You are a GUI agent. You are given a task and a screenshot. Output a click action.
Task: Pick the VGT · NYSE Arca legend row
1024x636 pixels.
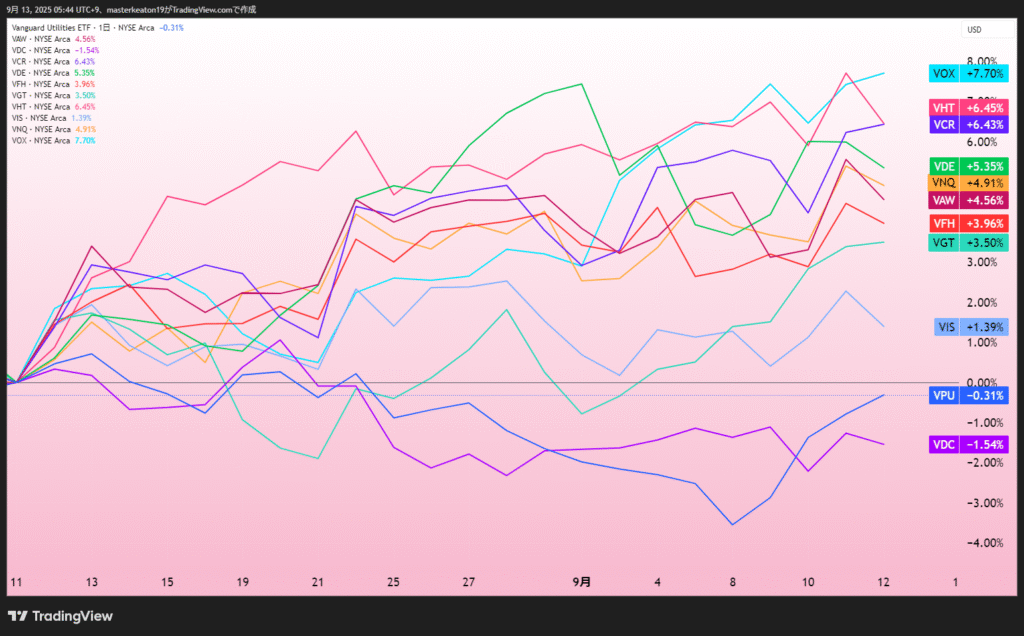pyautogui.click(x=54, y=95)
